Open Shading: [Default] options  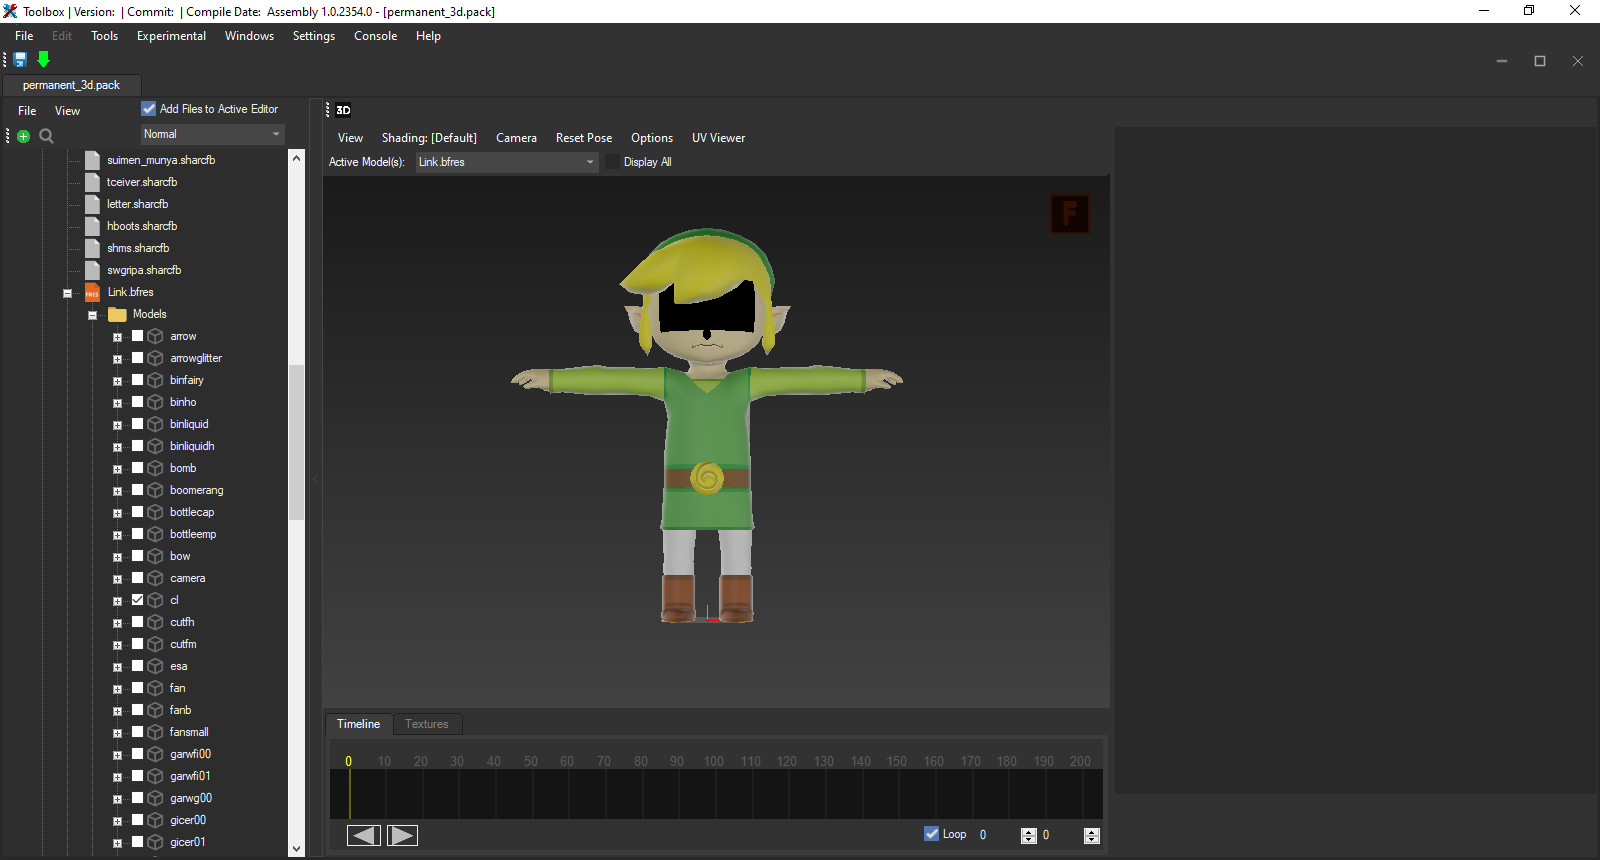[429, 138]
